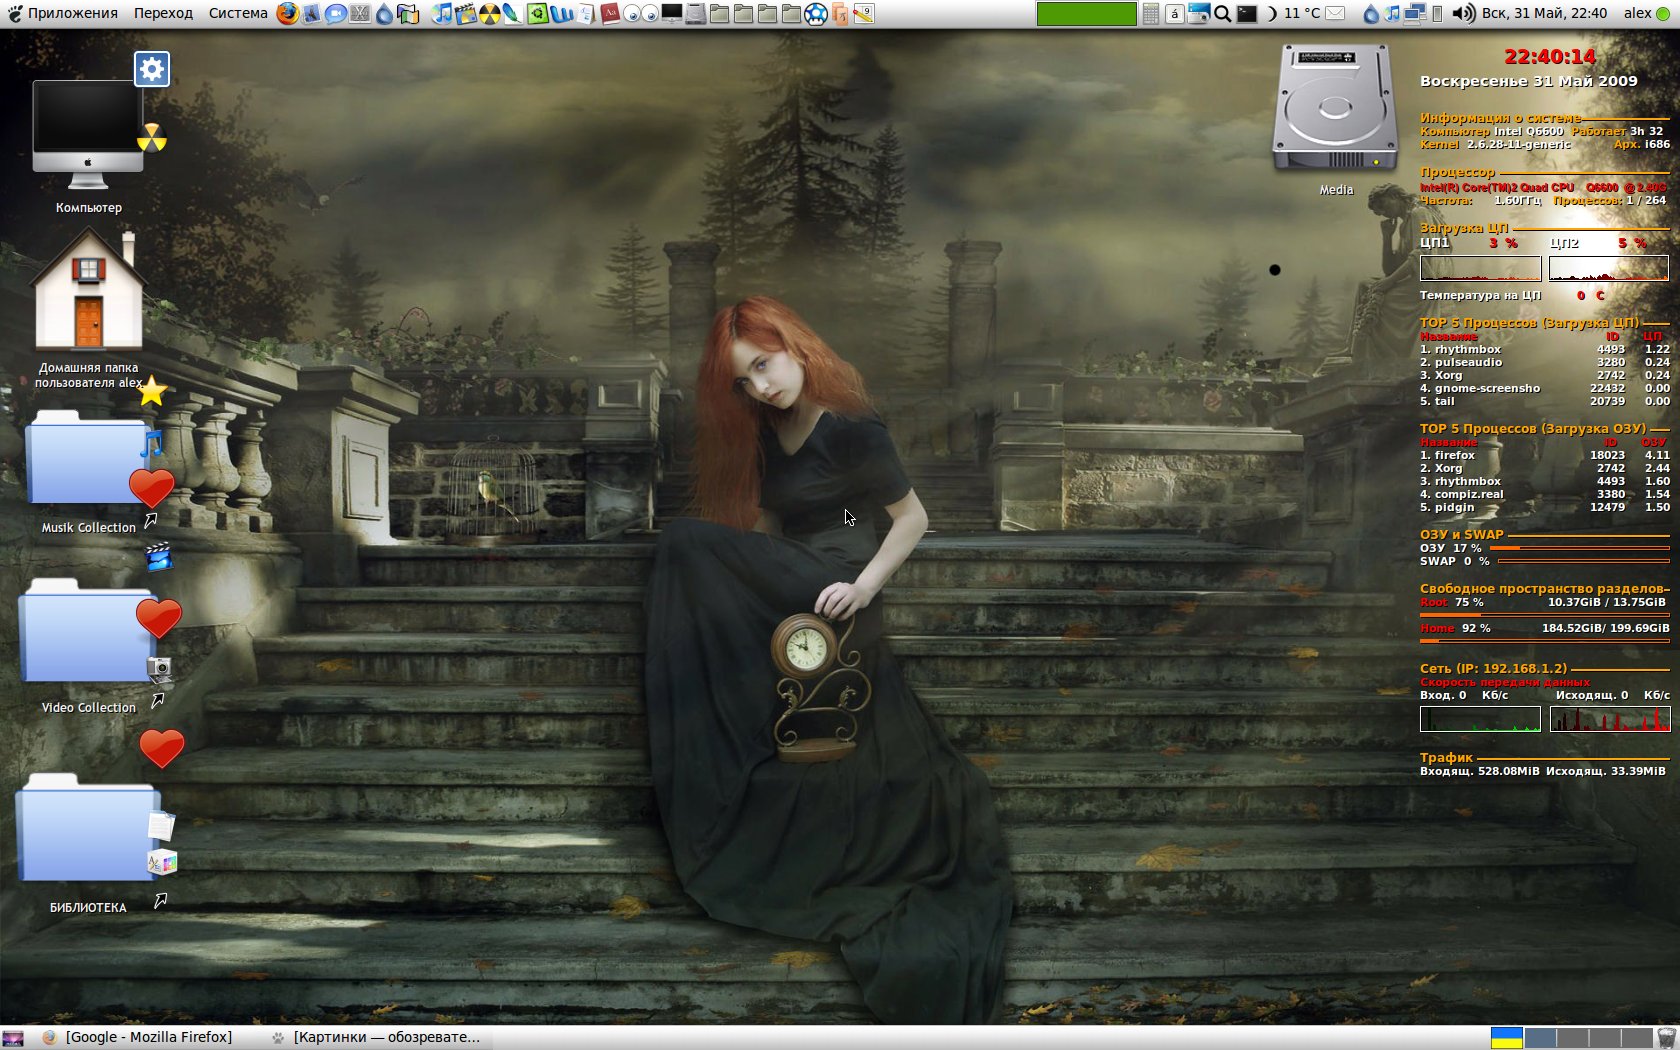Open the Система menu
Viewport: 1680px width, 1050px height.
(x=238, y=13)
